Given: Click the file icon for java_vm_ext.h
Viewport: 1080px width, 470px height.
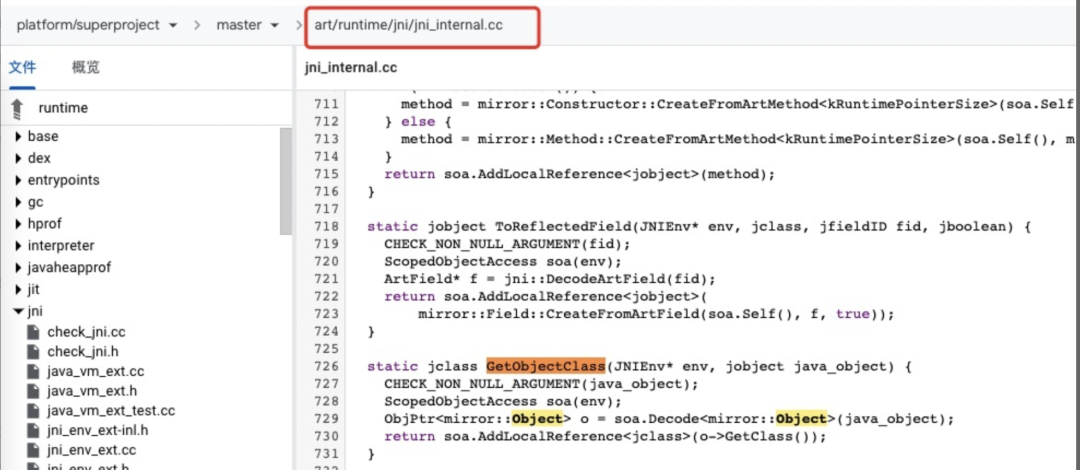Looking at the screenshot, I should 33,391.
